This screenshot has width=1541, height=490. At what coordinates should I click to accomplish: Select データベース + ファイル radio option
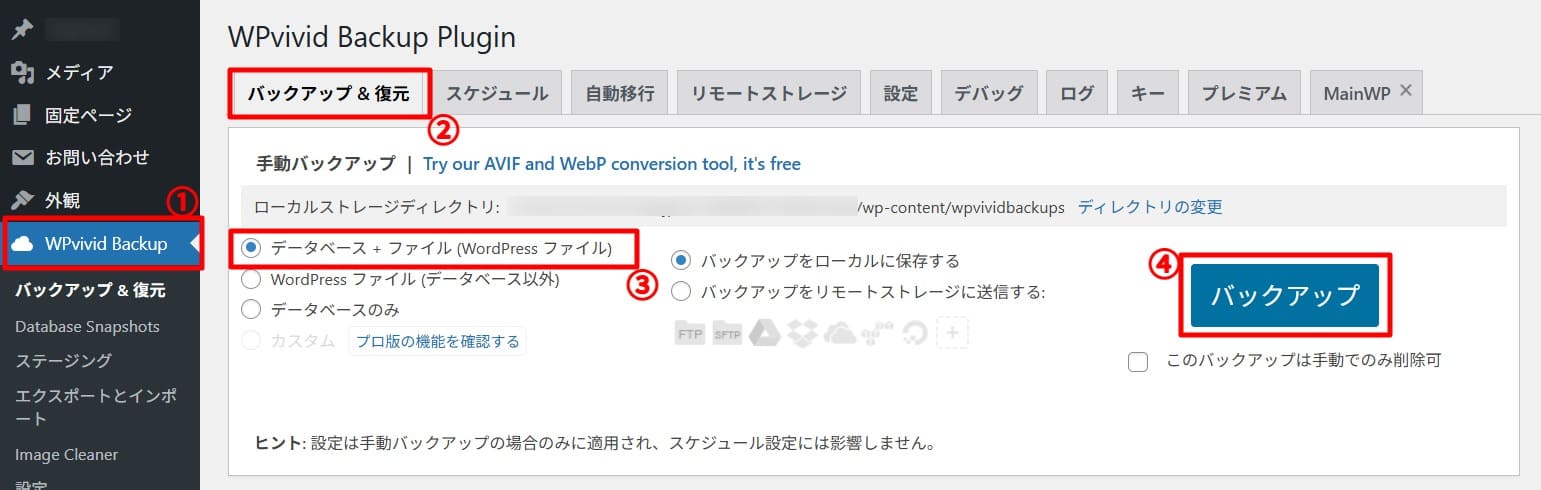point(251,247)
